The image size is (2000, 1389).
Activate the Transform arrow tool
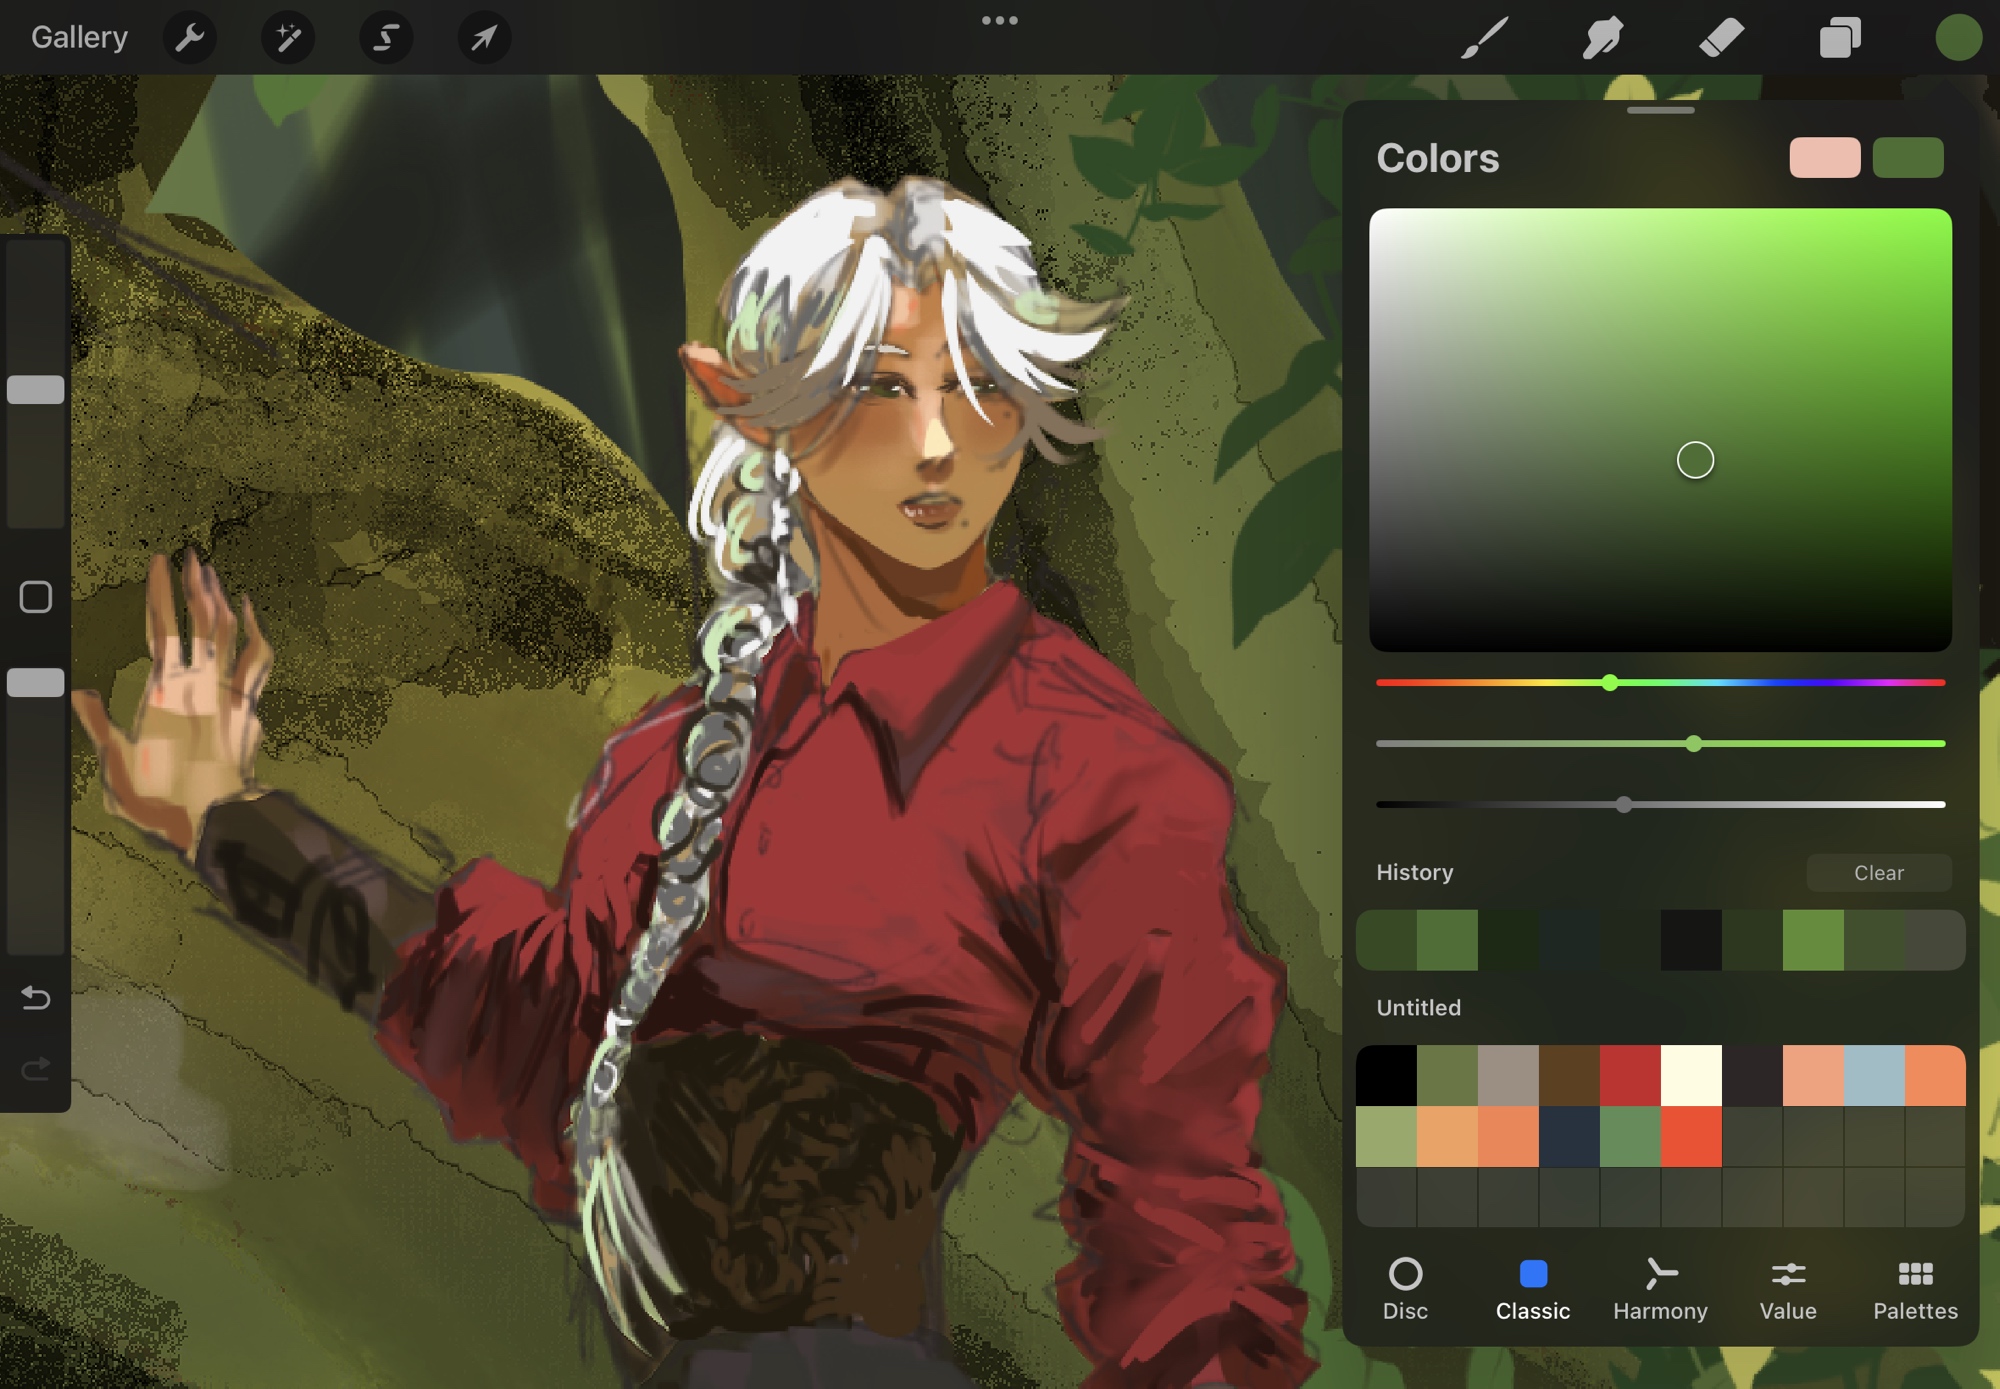point(484,38)
